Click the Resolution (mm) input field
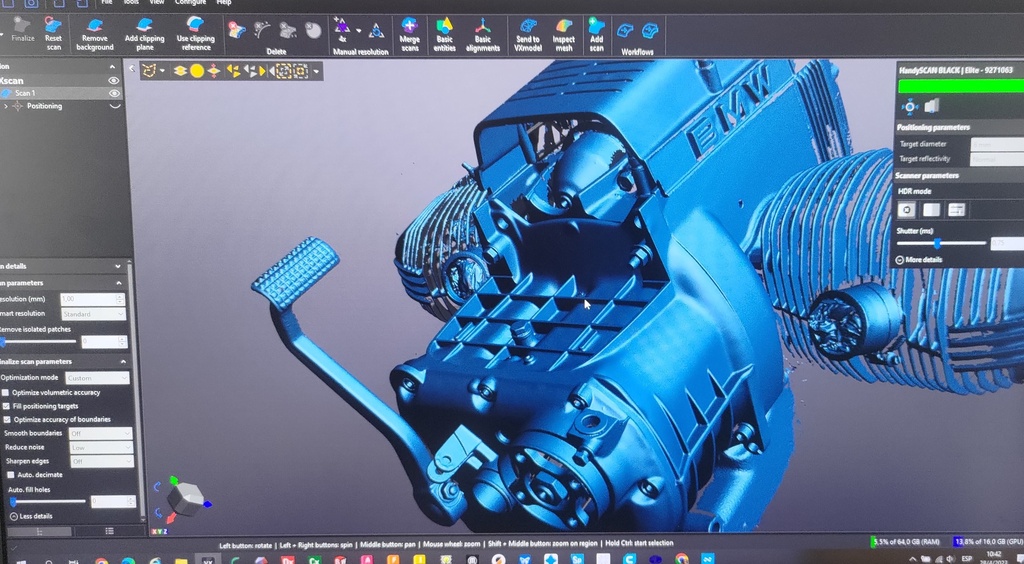The width and height of the screenshot is (1024, 564). pyautogui.click(x=92, y=299)
